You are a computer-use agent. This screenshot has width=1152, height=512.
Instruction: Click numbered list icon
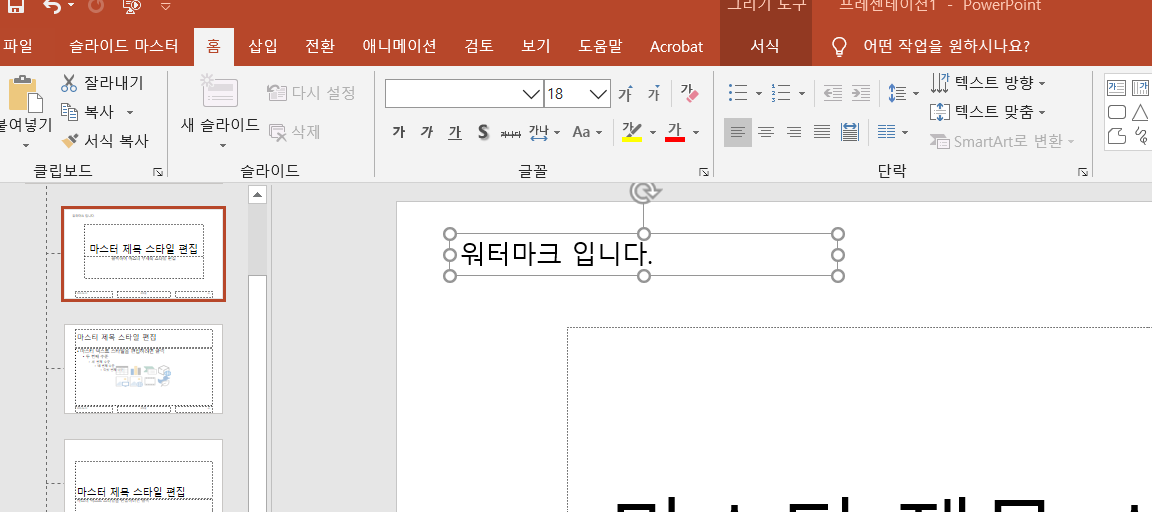coord(781,93)
